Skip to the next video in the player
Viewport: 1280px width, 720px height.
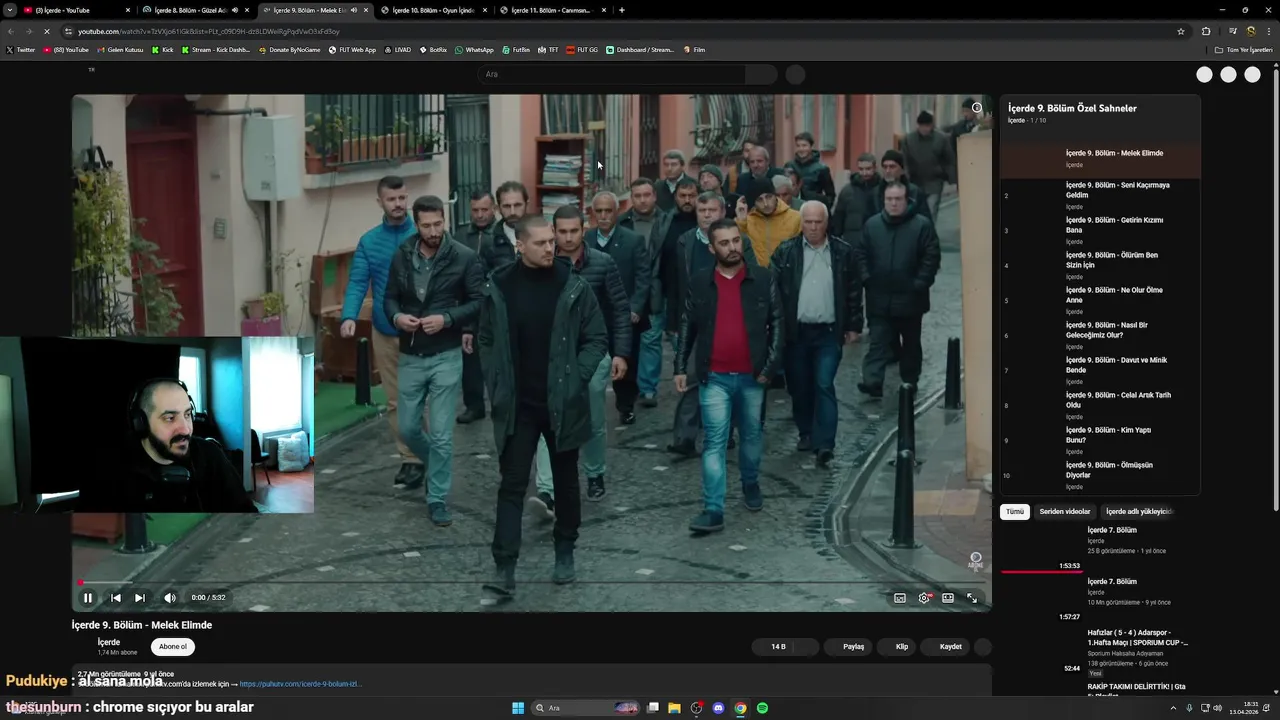140,598
